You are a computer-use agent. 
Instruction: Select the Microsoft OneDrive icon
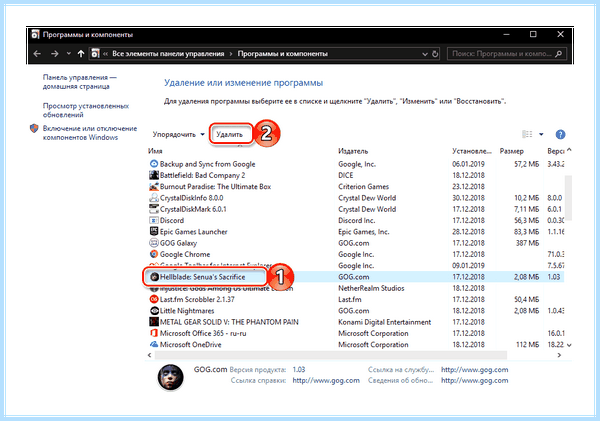(x=154, y=344)
